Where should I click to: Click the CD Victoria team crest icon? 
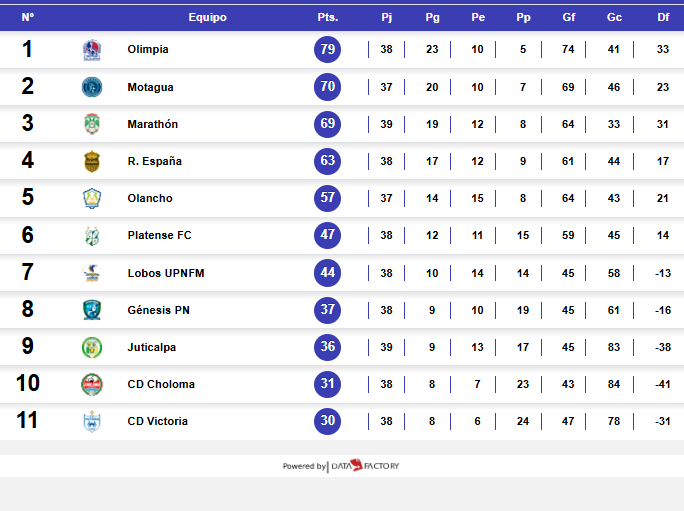(92, 421)
